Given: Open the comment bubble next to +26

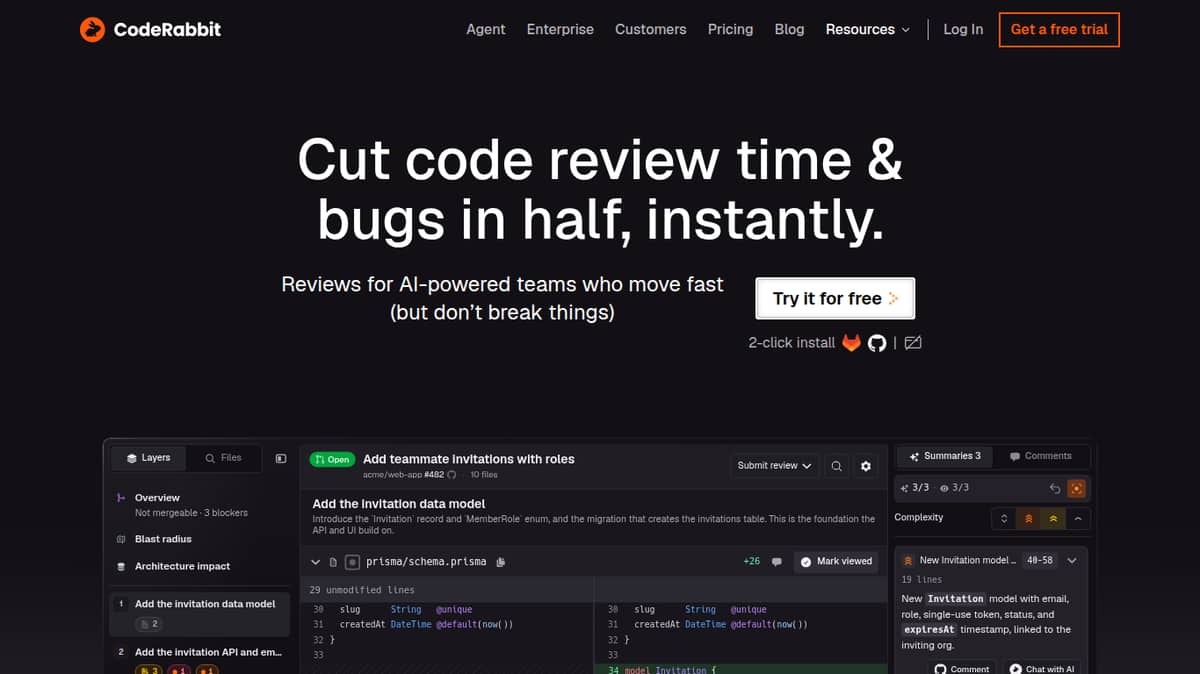Looking at the screenshot, I should coord(777,562).
